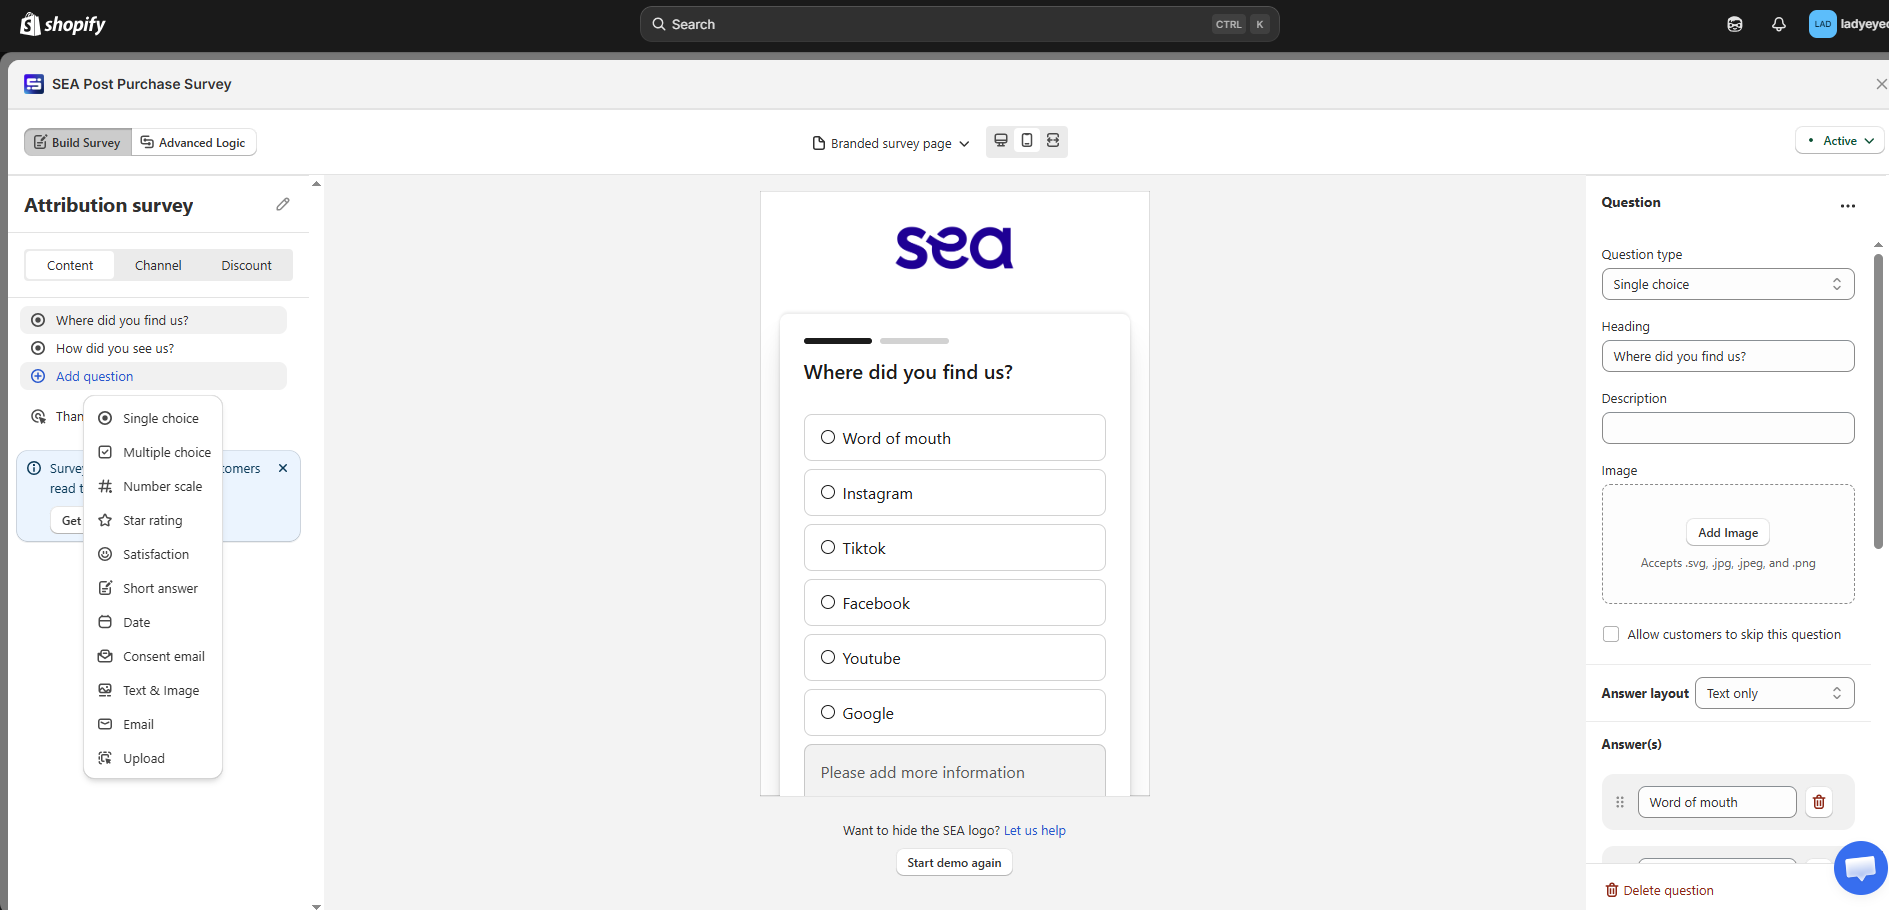Switch to mobile preview icon

coord(1027,141)
